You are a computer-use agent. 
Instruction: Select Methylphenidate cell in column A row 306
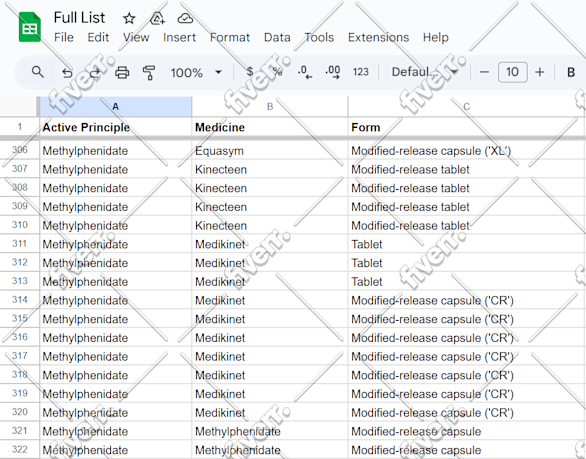click(115, 151)
